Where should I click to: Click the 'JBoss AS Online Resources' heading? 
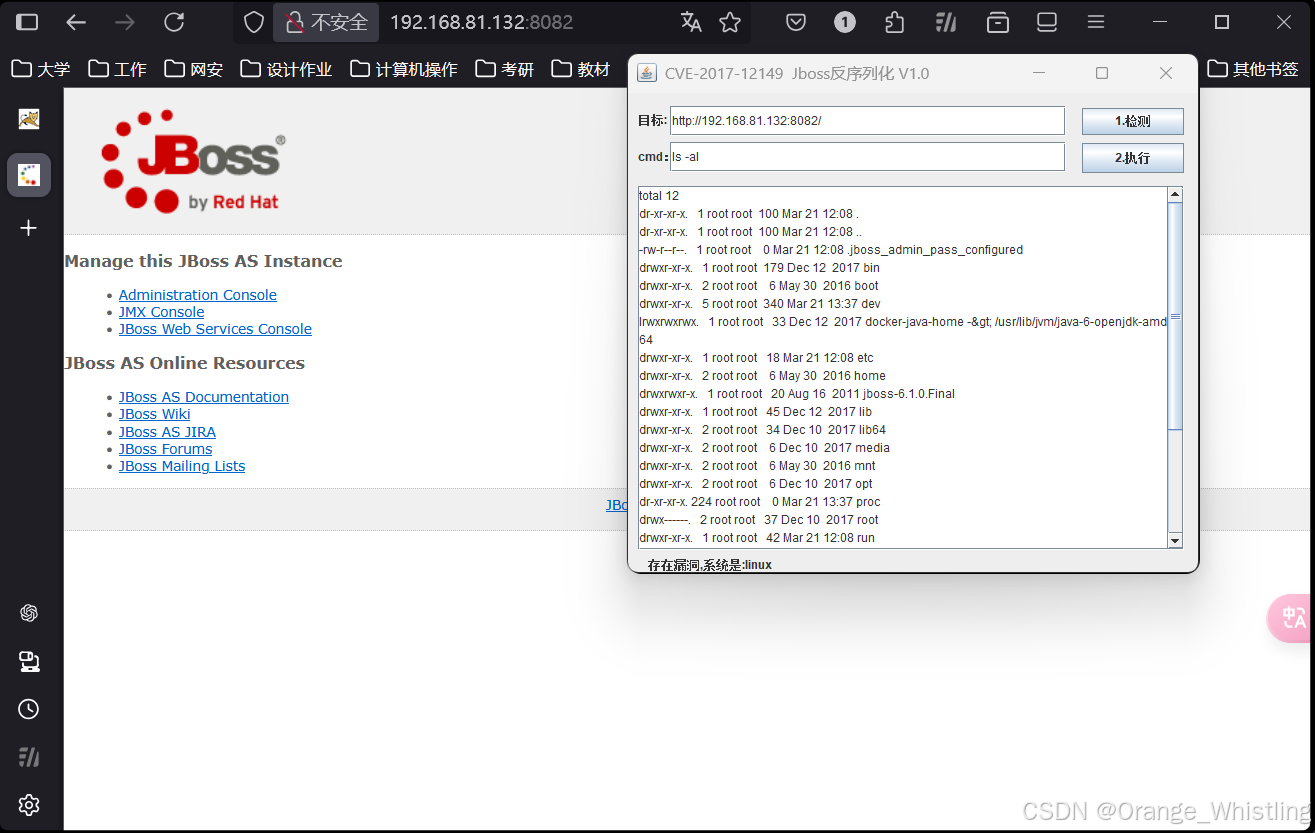click(185, 363)
